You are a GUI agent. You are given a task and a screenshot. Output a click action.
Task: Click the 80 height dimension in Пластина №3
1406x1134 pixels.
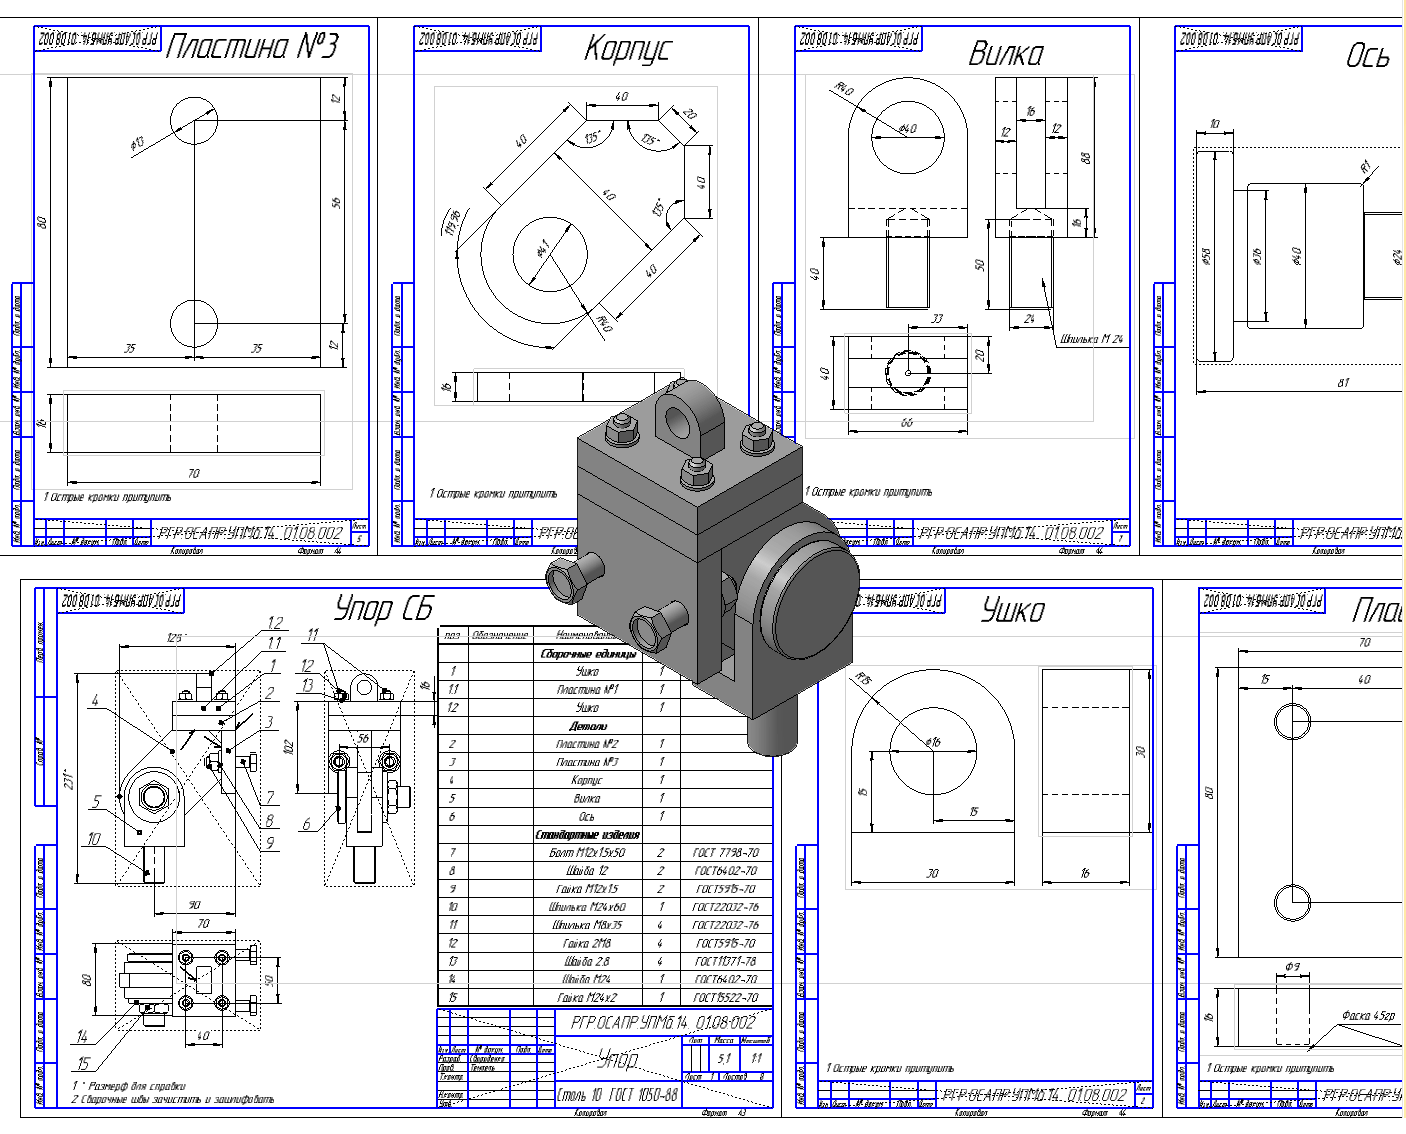[42, 222]
